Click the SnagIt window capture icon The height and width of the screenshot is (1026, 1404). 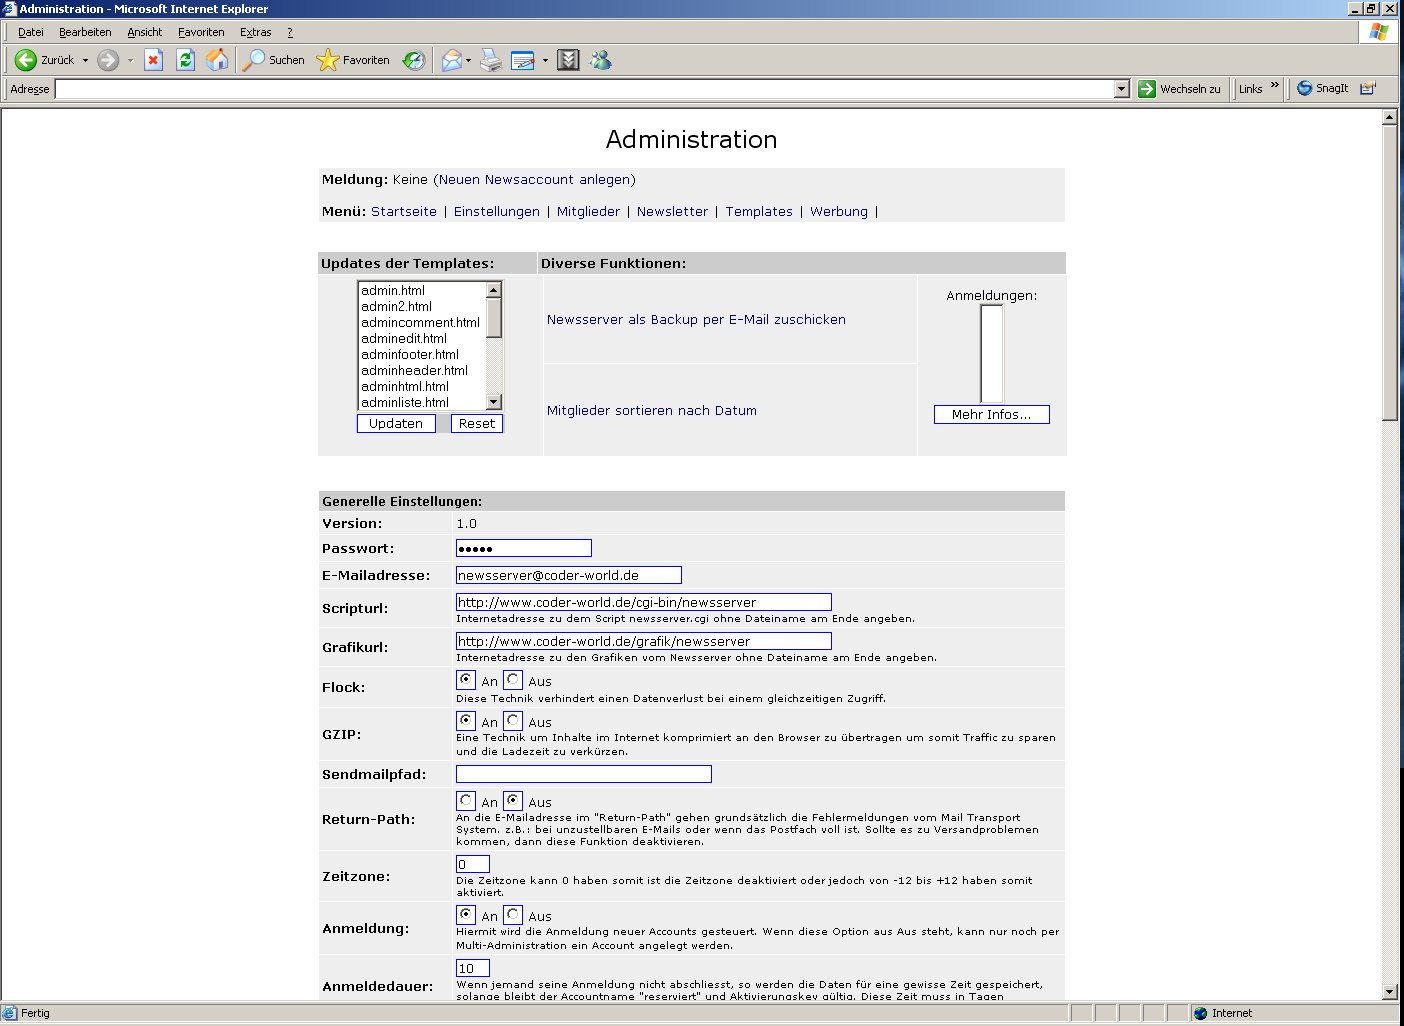pyautogui.click(x=1368, y=88)
